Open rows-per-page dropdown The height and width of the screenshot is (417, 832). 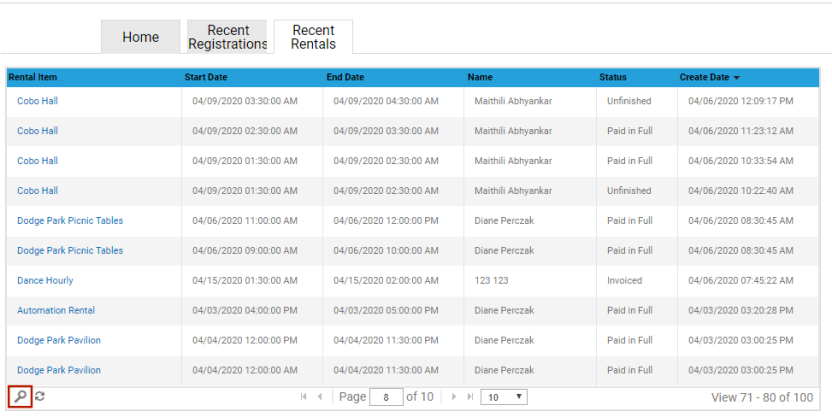tap(504, 397)
